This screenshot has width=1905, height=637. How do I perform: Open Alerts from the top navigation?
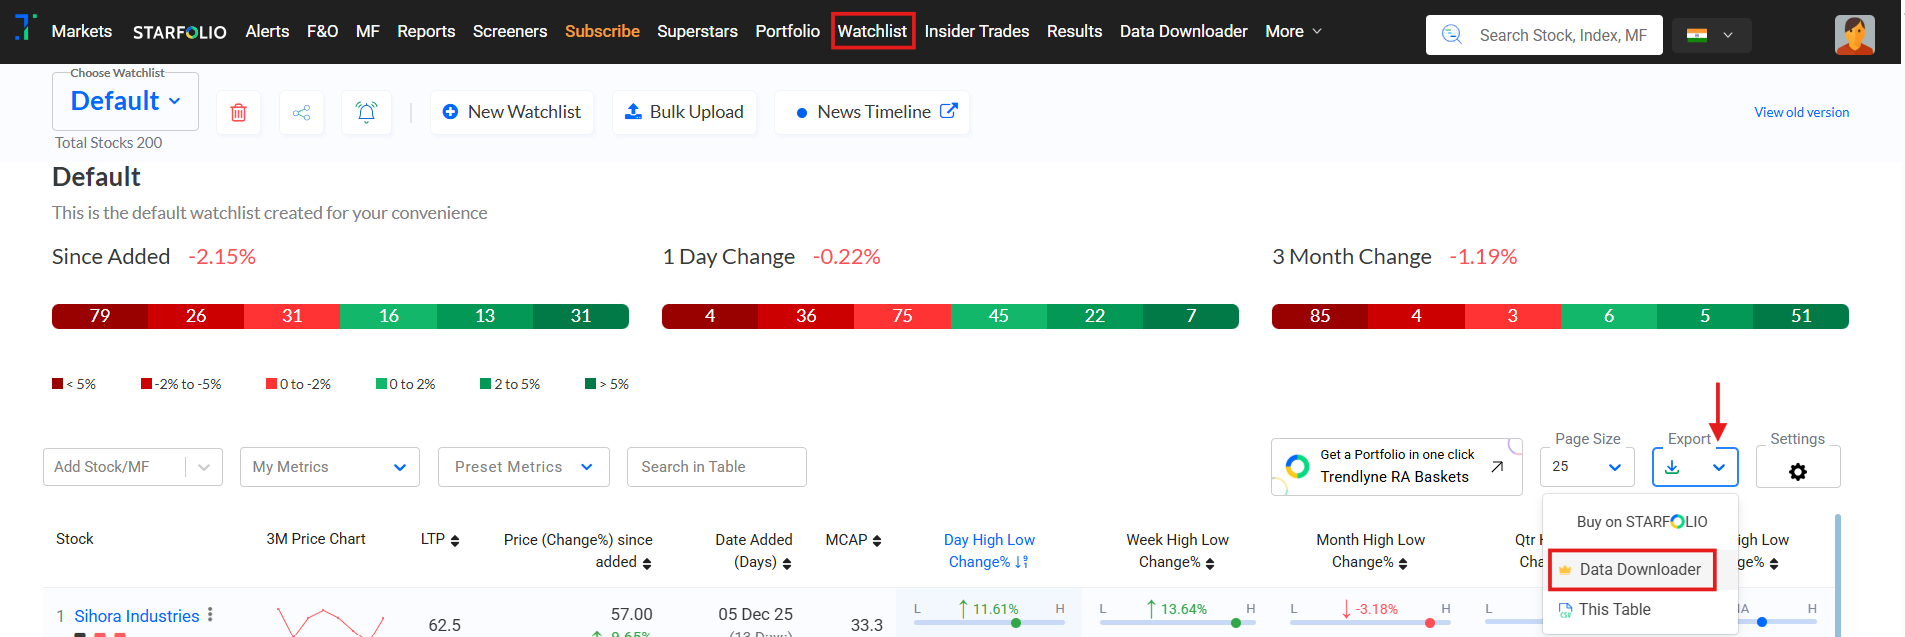coord(267,31)
